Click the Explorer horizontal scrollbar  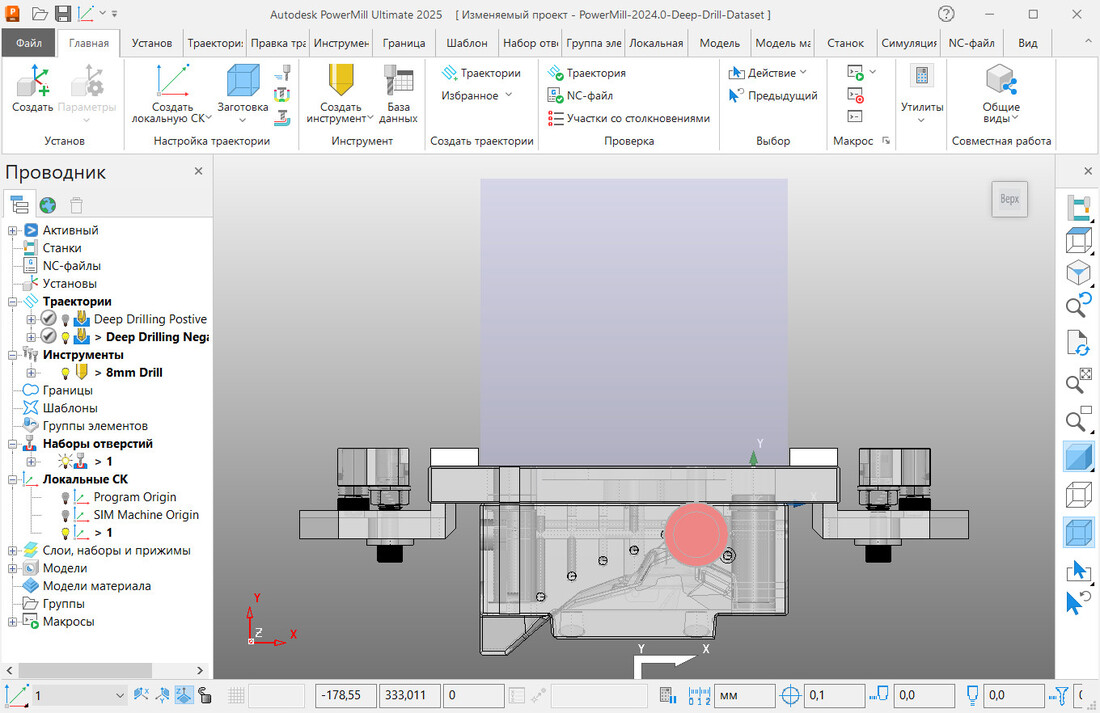(84, 670)
